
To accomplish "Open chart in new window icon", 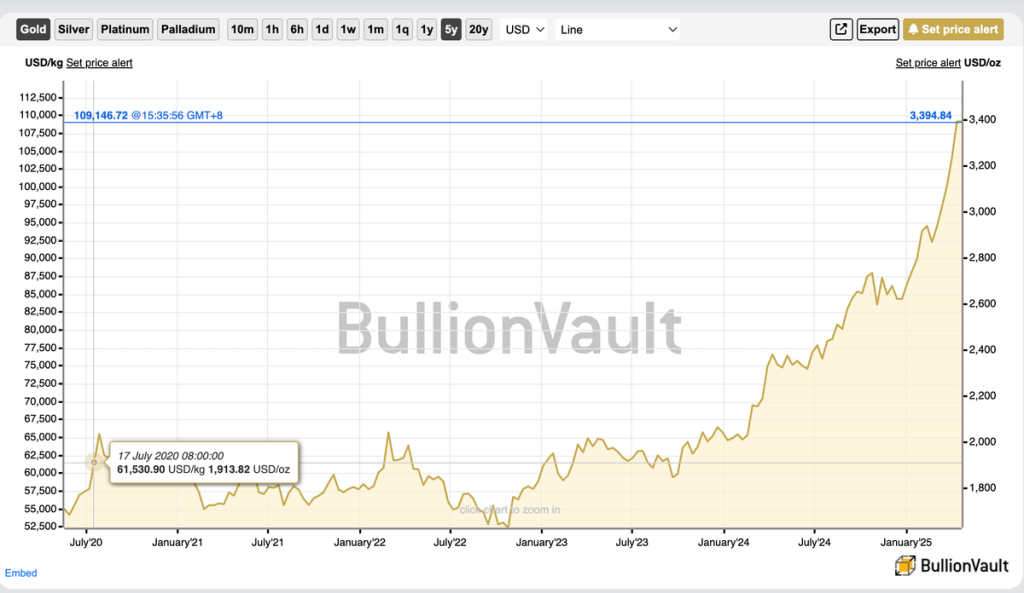I will (841, 29).
